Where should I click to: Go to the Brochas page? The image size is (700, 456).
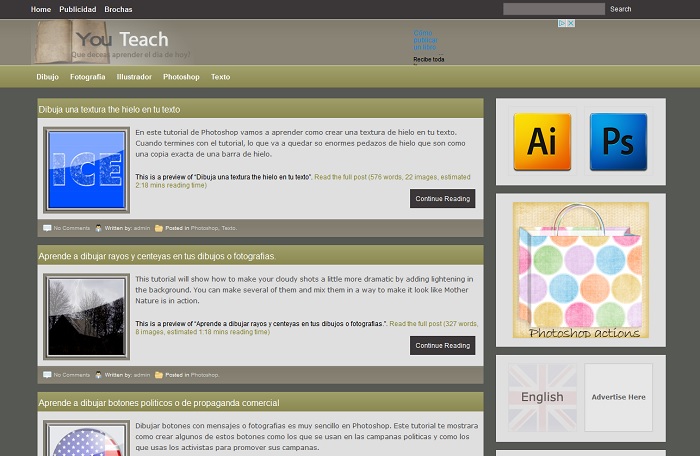[118, 9]
